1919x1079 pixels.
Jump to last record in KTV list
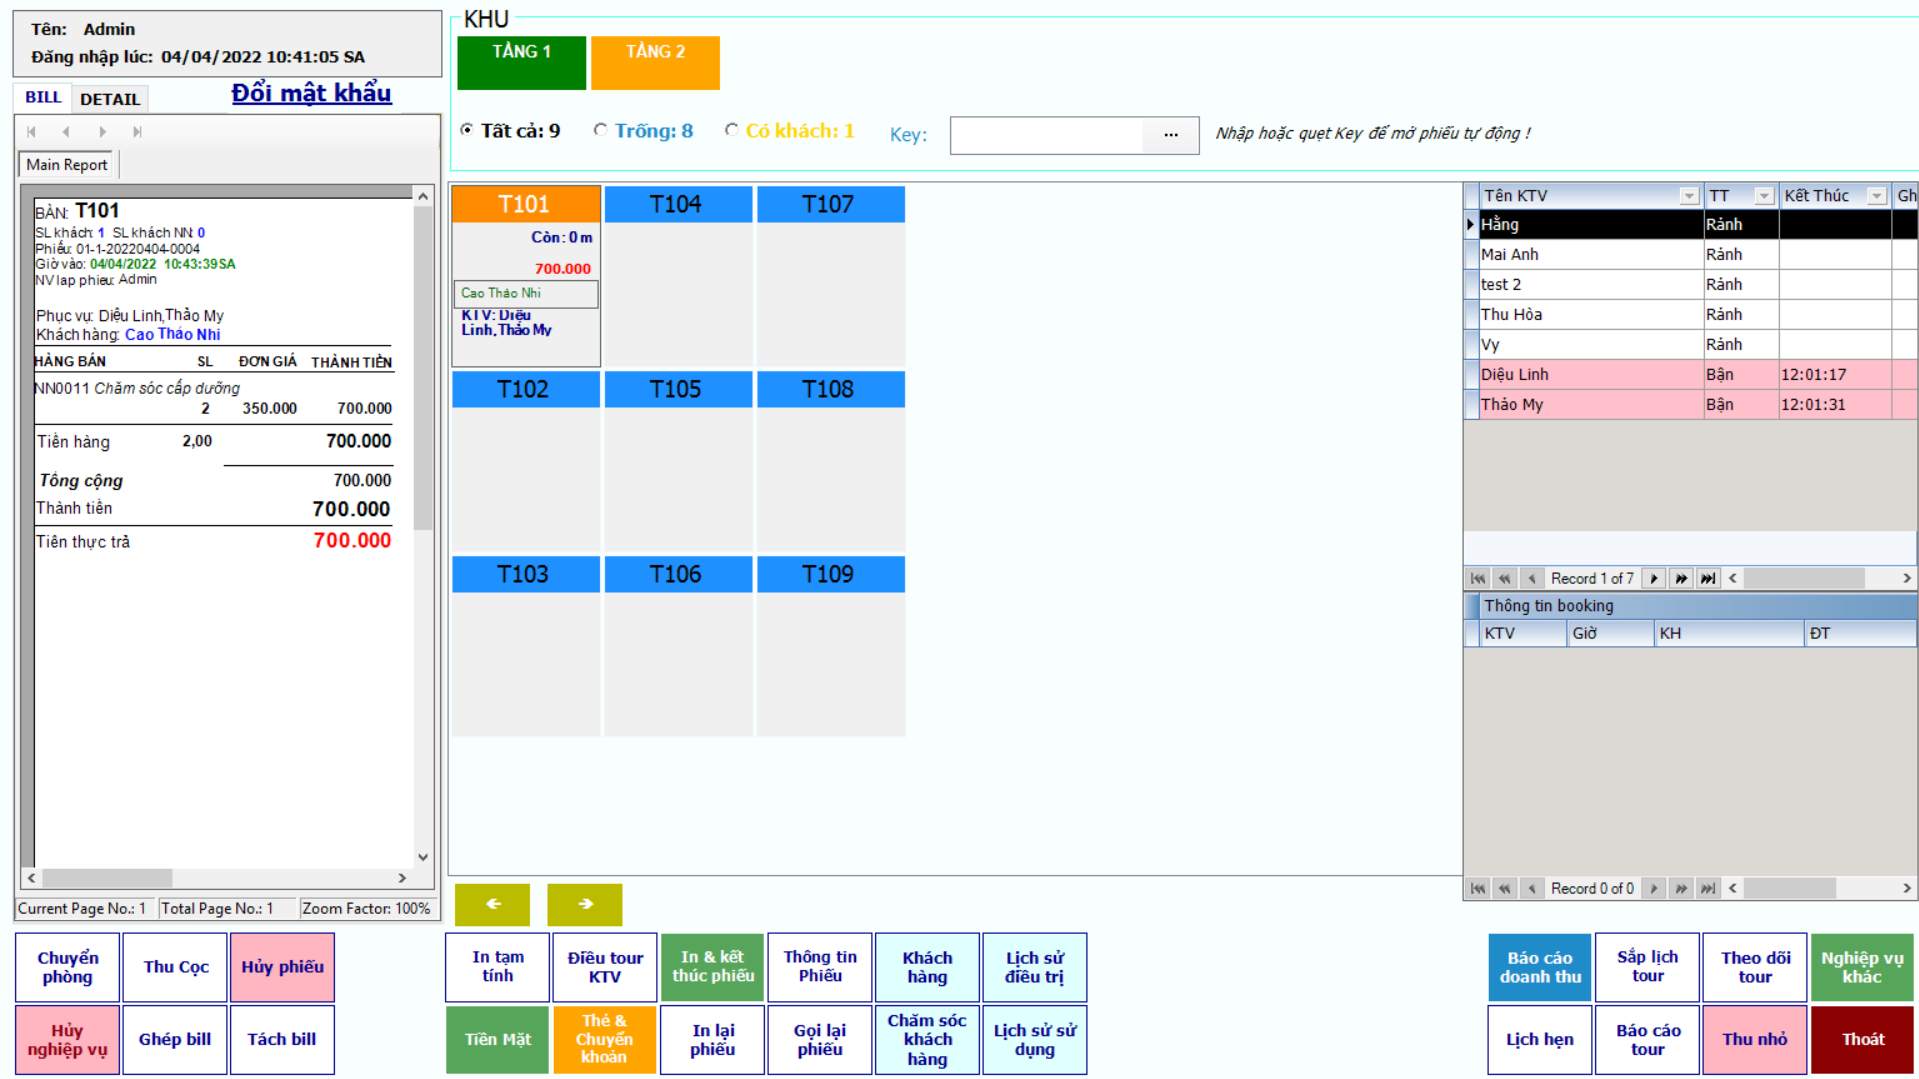1708,579
